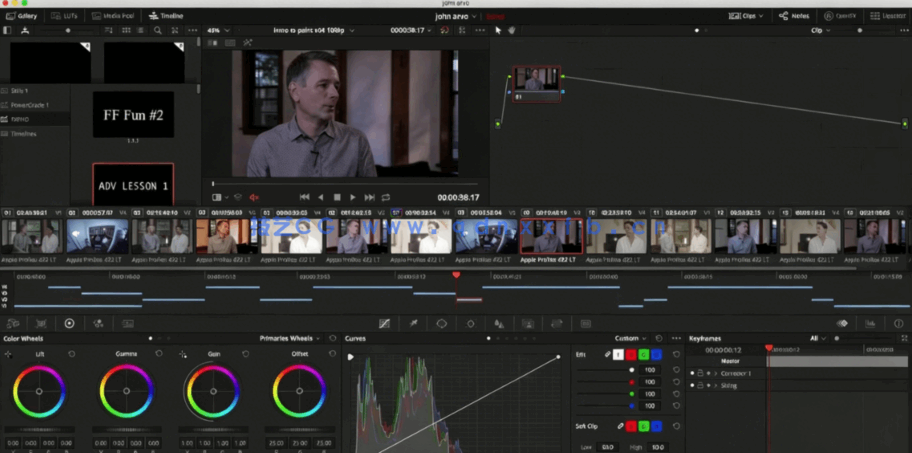Play in reverse in viewer
This screenshot has width=912, height=453.
coord(320,198)
